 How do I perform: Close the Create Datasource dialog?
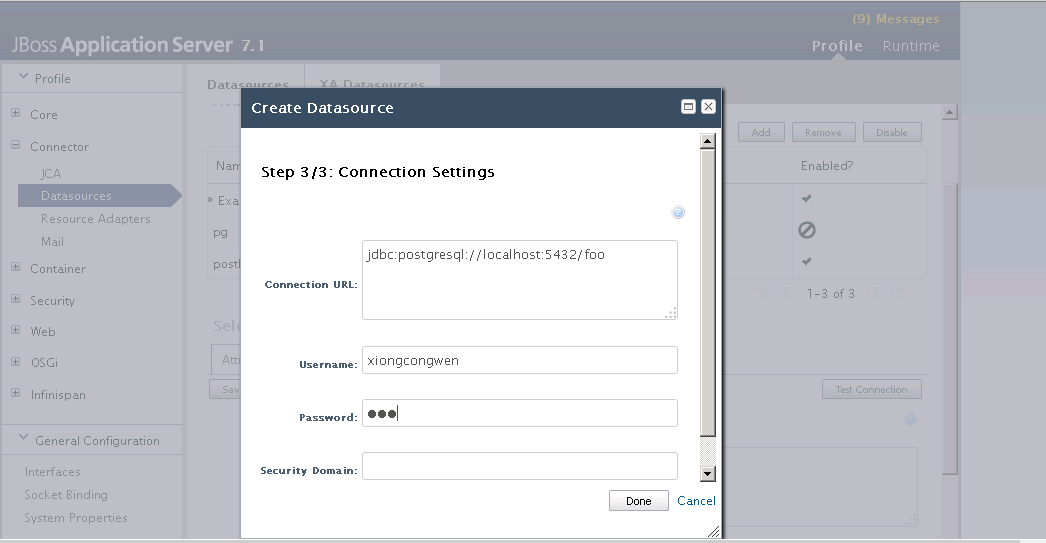click(x=708, y=107)
